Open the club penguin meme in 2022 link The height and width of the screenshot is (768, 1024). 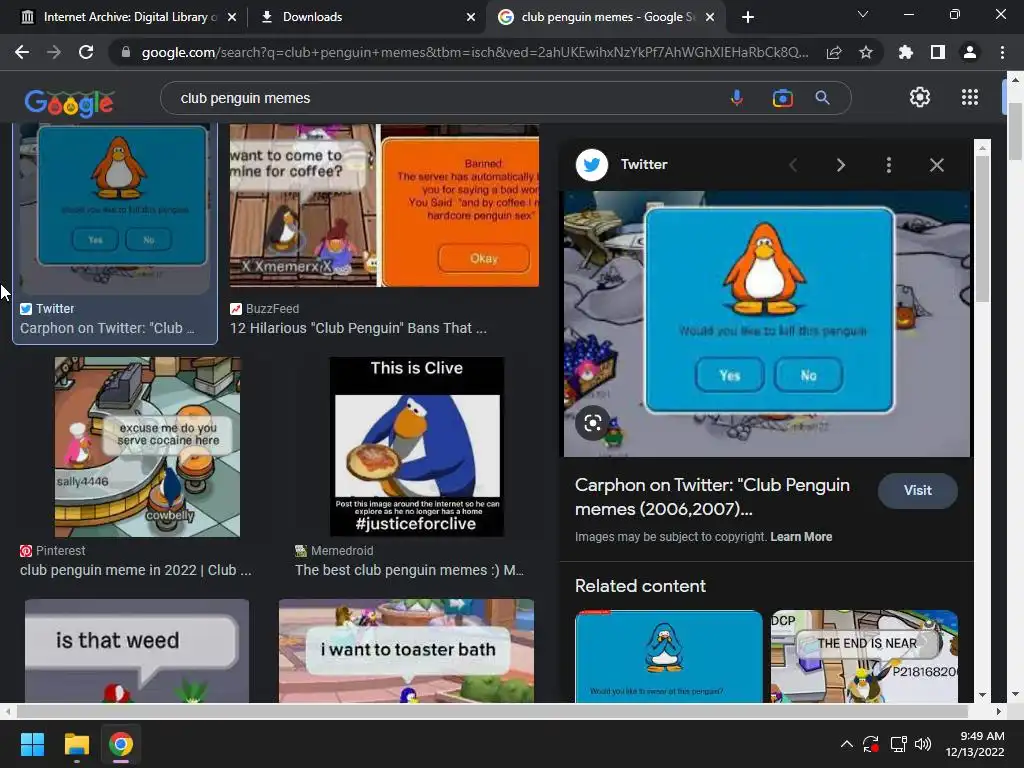135,570
